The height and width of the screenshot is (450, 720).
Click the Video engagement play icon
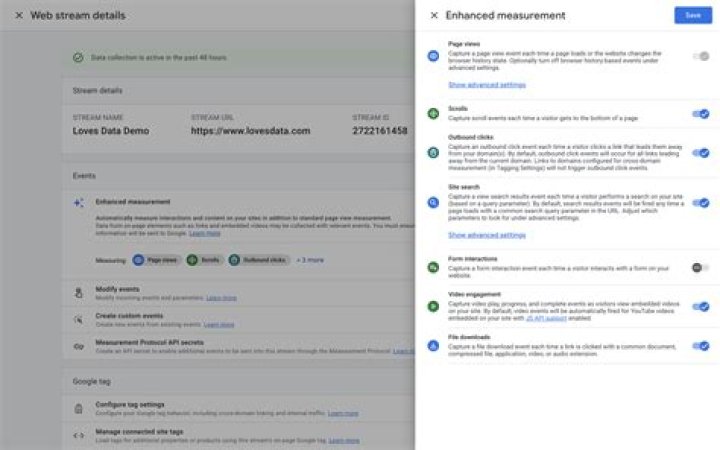tap(433, 306)
